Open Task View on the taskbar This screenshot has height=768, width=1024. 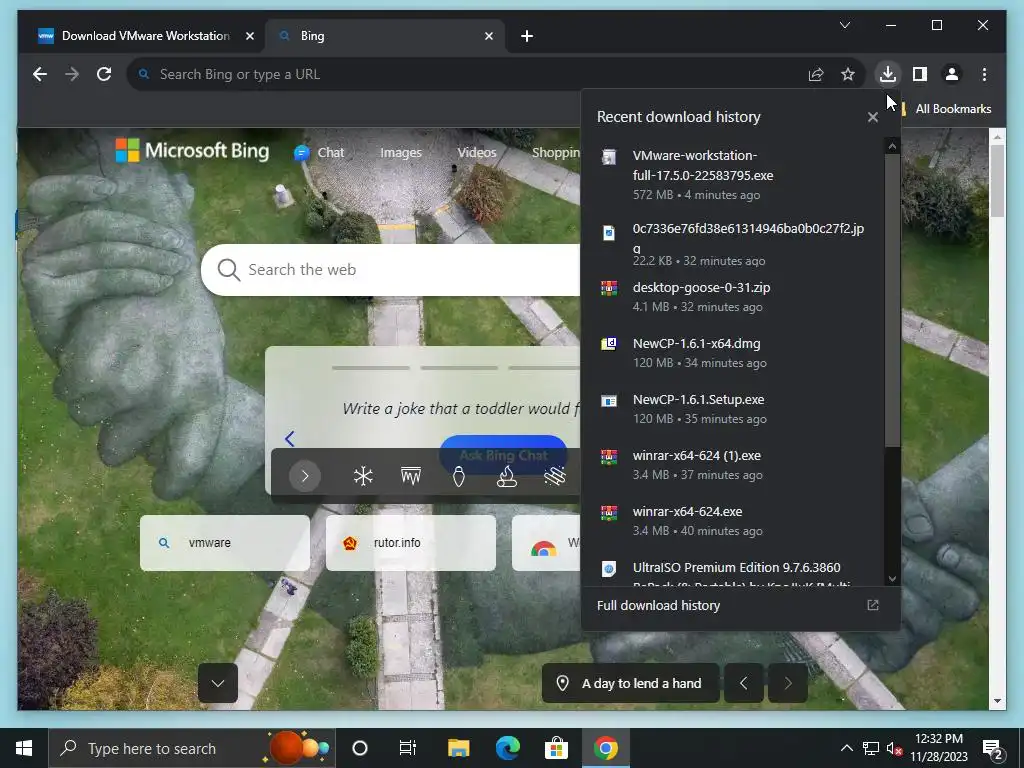pos(408,748)
